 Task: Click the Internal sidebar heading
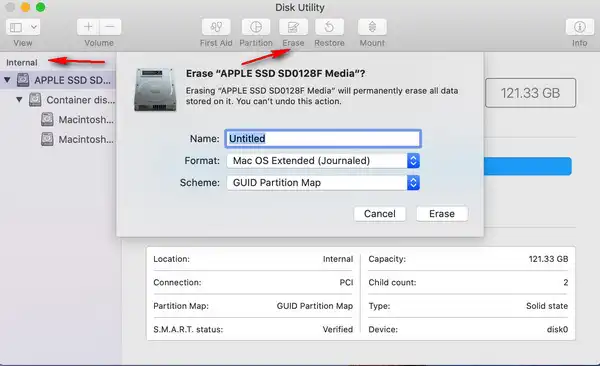(x=22, y=62)
